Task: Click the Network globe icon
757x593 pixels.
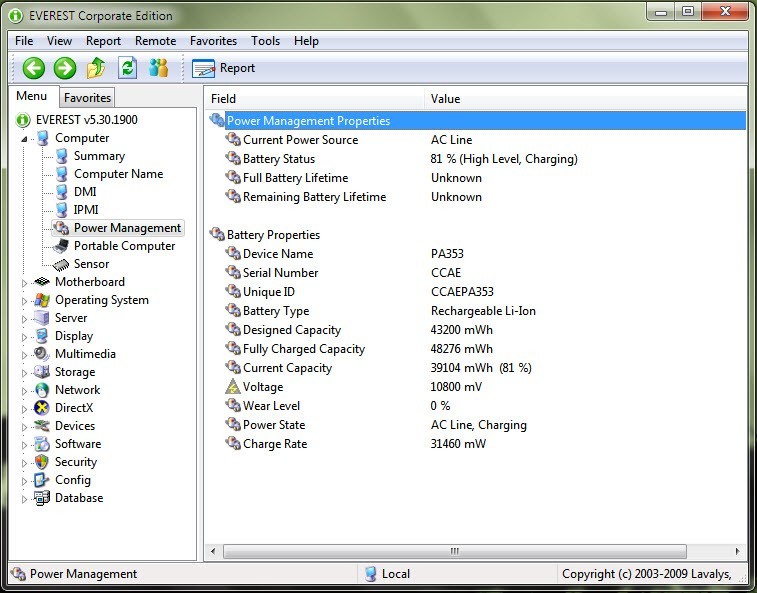Action: (x=42, y=390)
